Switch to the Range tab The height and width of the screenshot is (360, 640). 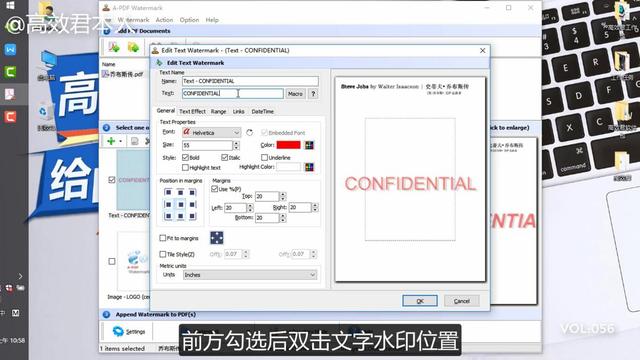[x=218, y=111]
